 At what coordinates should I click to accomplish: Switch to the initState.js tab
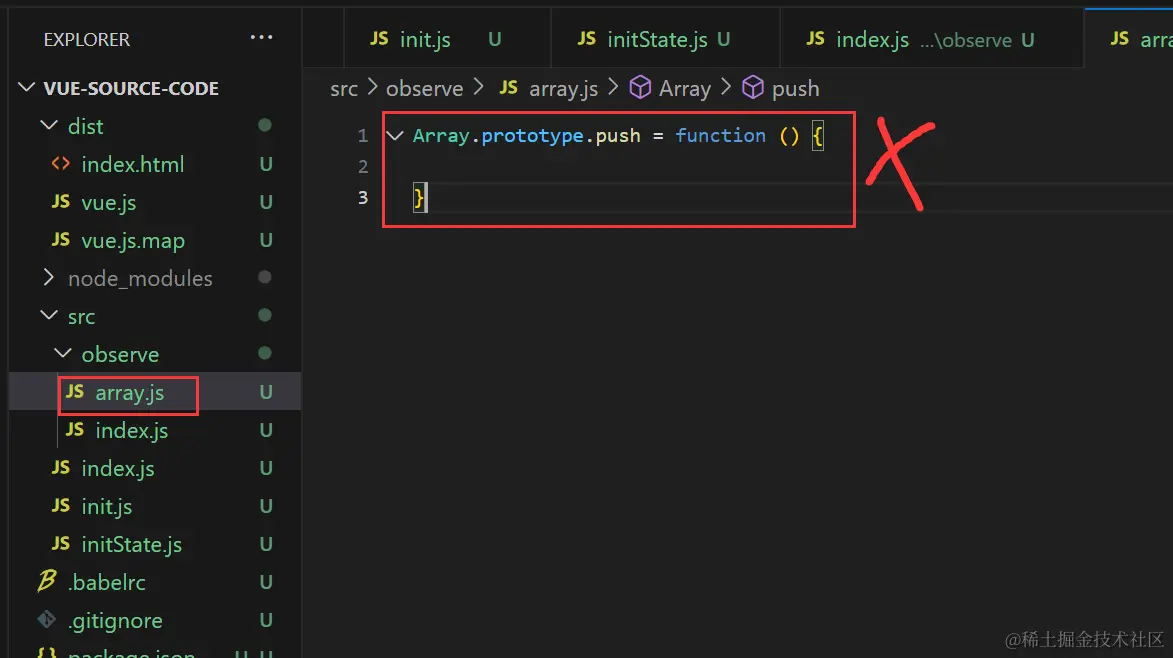tap(656, 40)
